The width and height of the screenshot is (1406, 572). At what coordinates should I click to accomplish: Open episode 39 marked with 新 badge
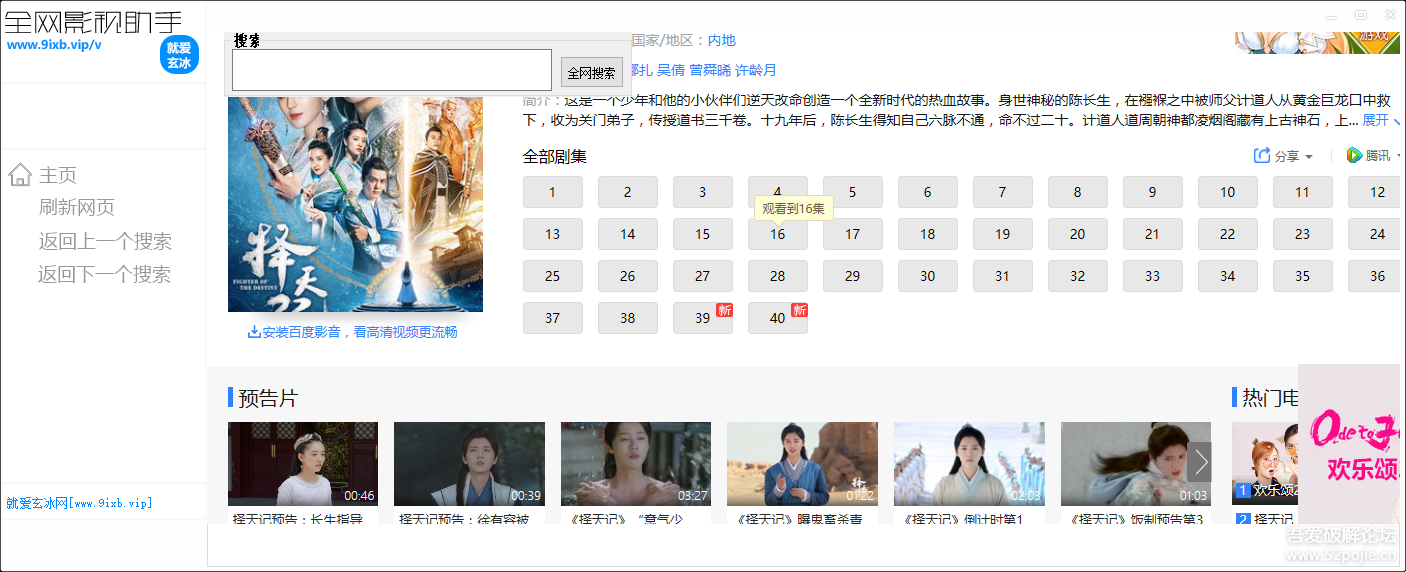point(703,318)
